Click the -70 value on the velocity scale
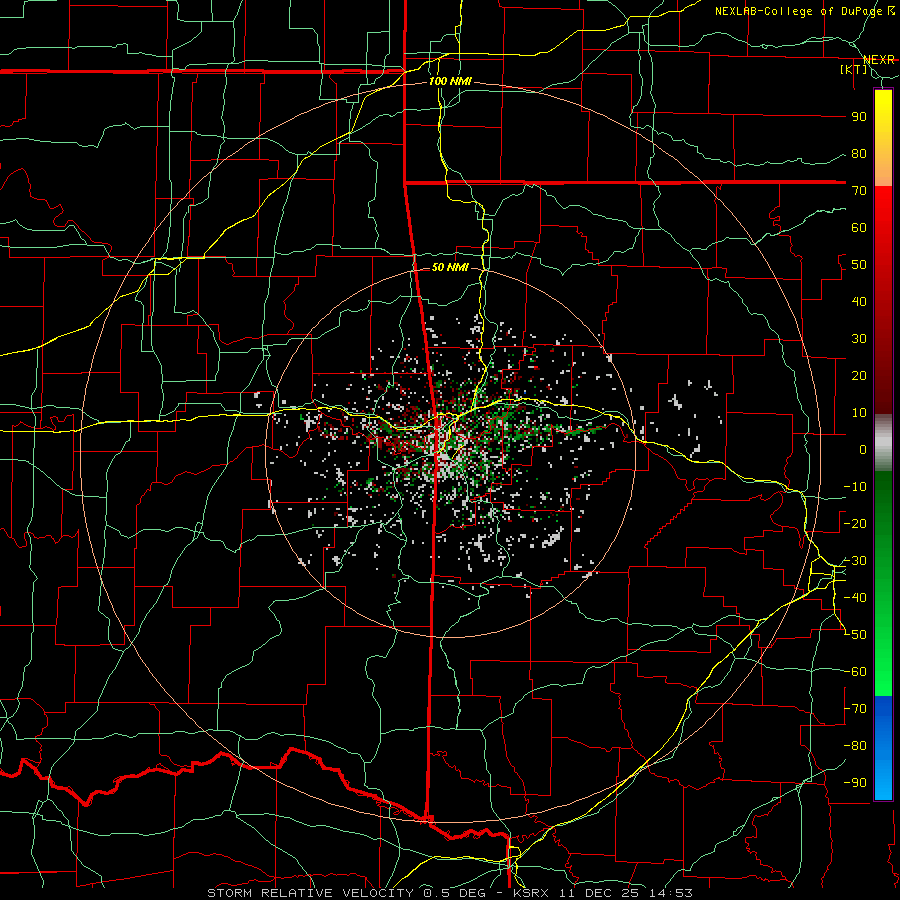 (x=855, y=709)
